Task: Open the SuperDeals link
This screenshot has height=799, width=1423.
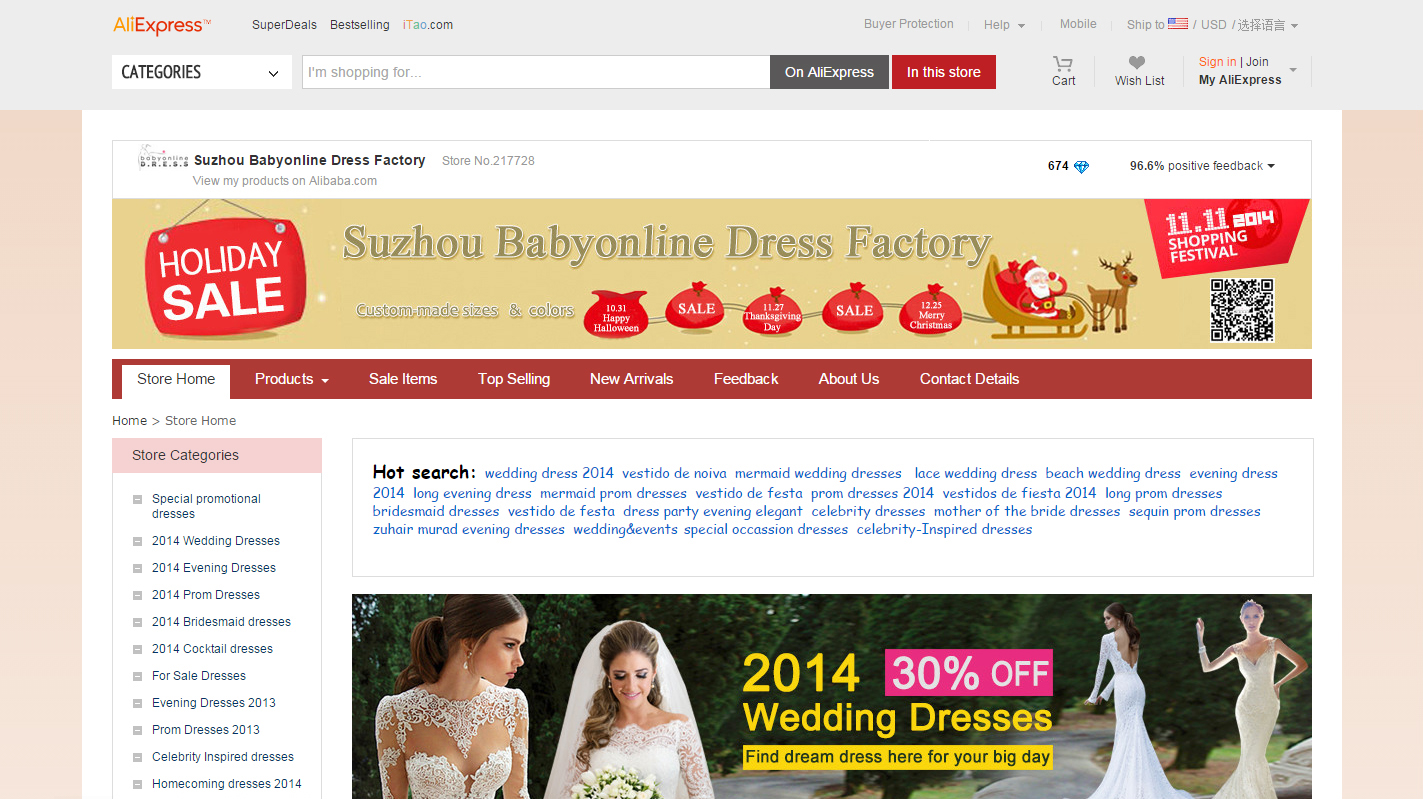Action: (x=283, y=25)
